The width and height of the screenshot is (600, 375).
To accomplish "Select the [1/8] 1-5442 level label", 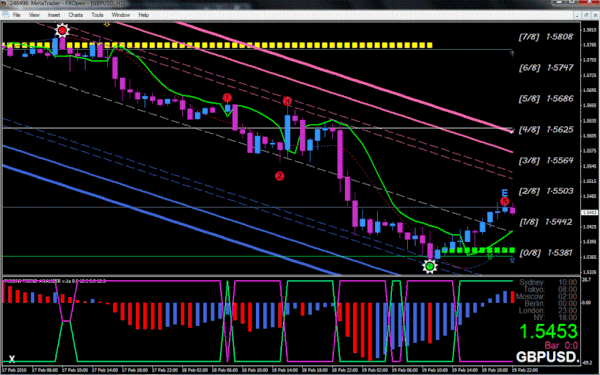I will pos(546,222).
